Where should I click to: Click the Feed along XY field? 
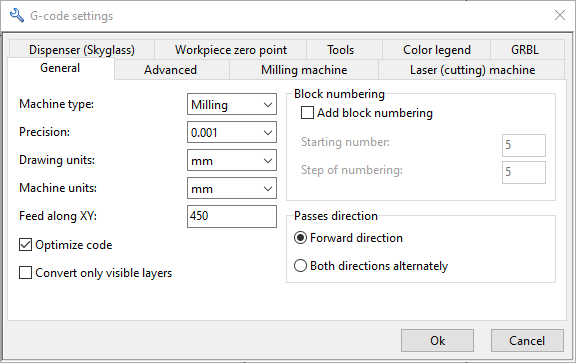click(x=232, y=216)
